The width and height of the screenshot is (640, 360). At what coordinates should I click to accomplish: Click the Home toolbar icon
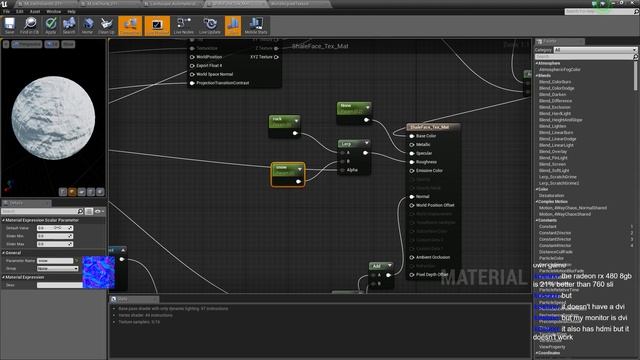[x=87, y=26]
